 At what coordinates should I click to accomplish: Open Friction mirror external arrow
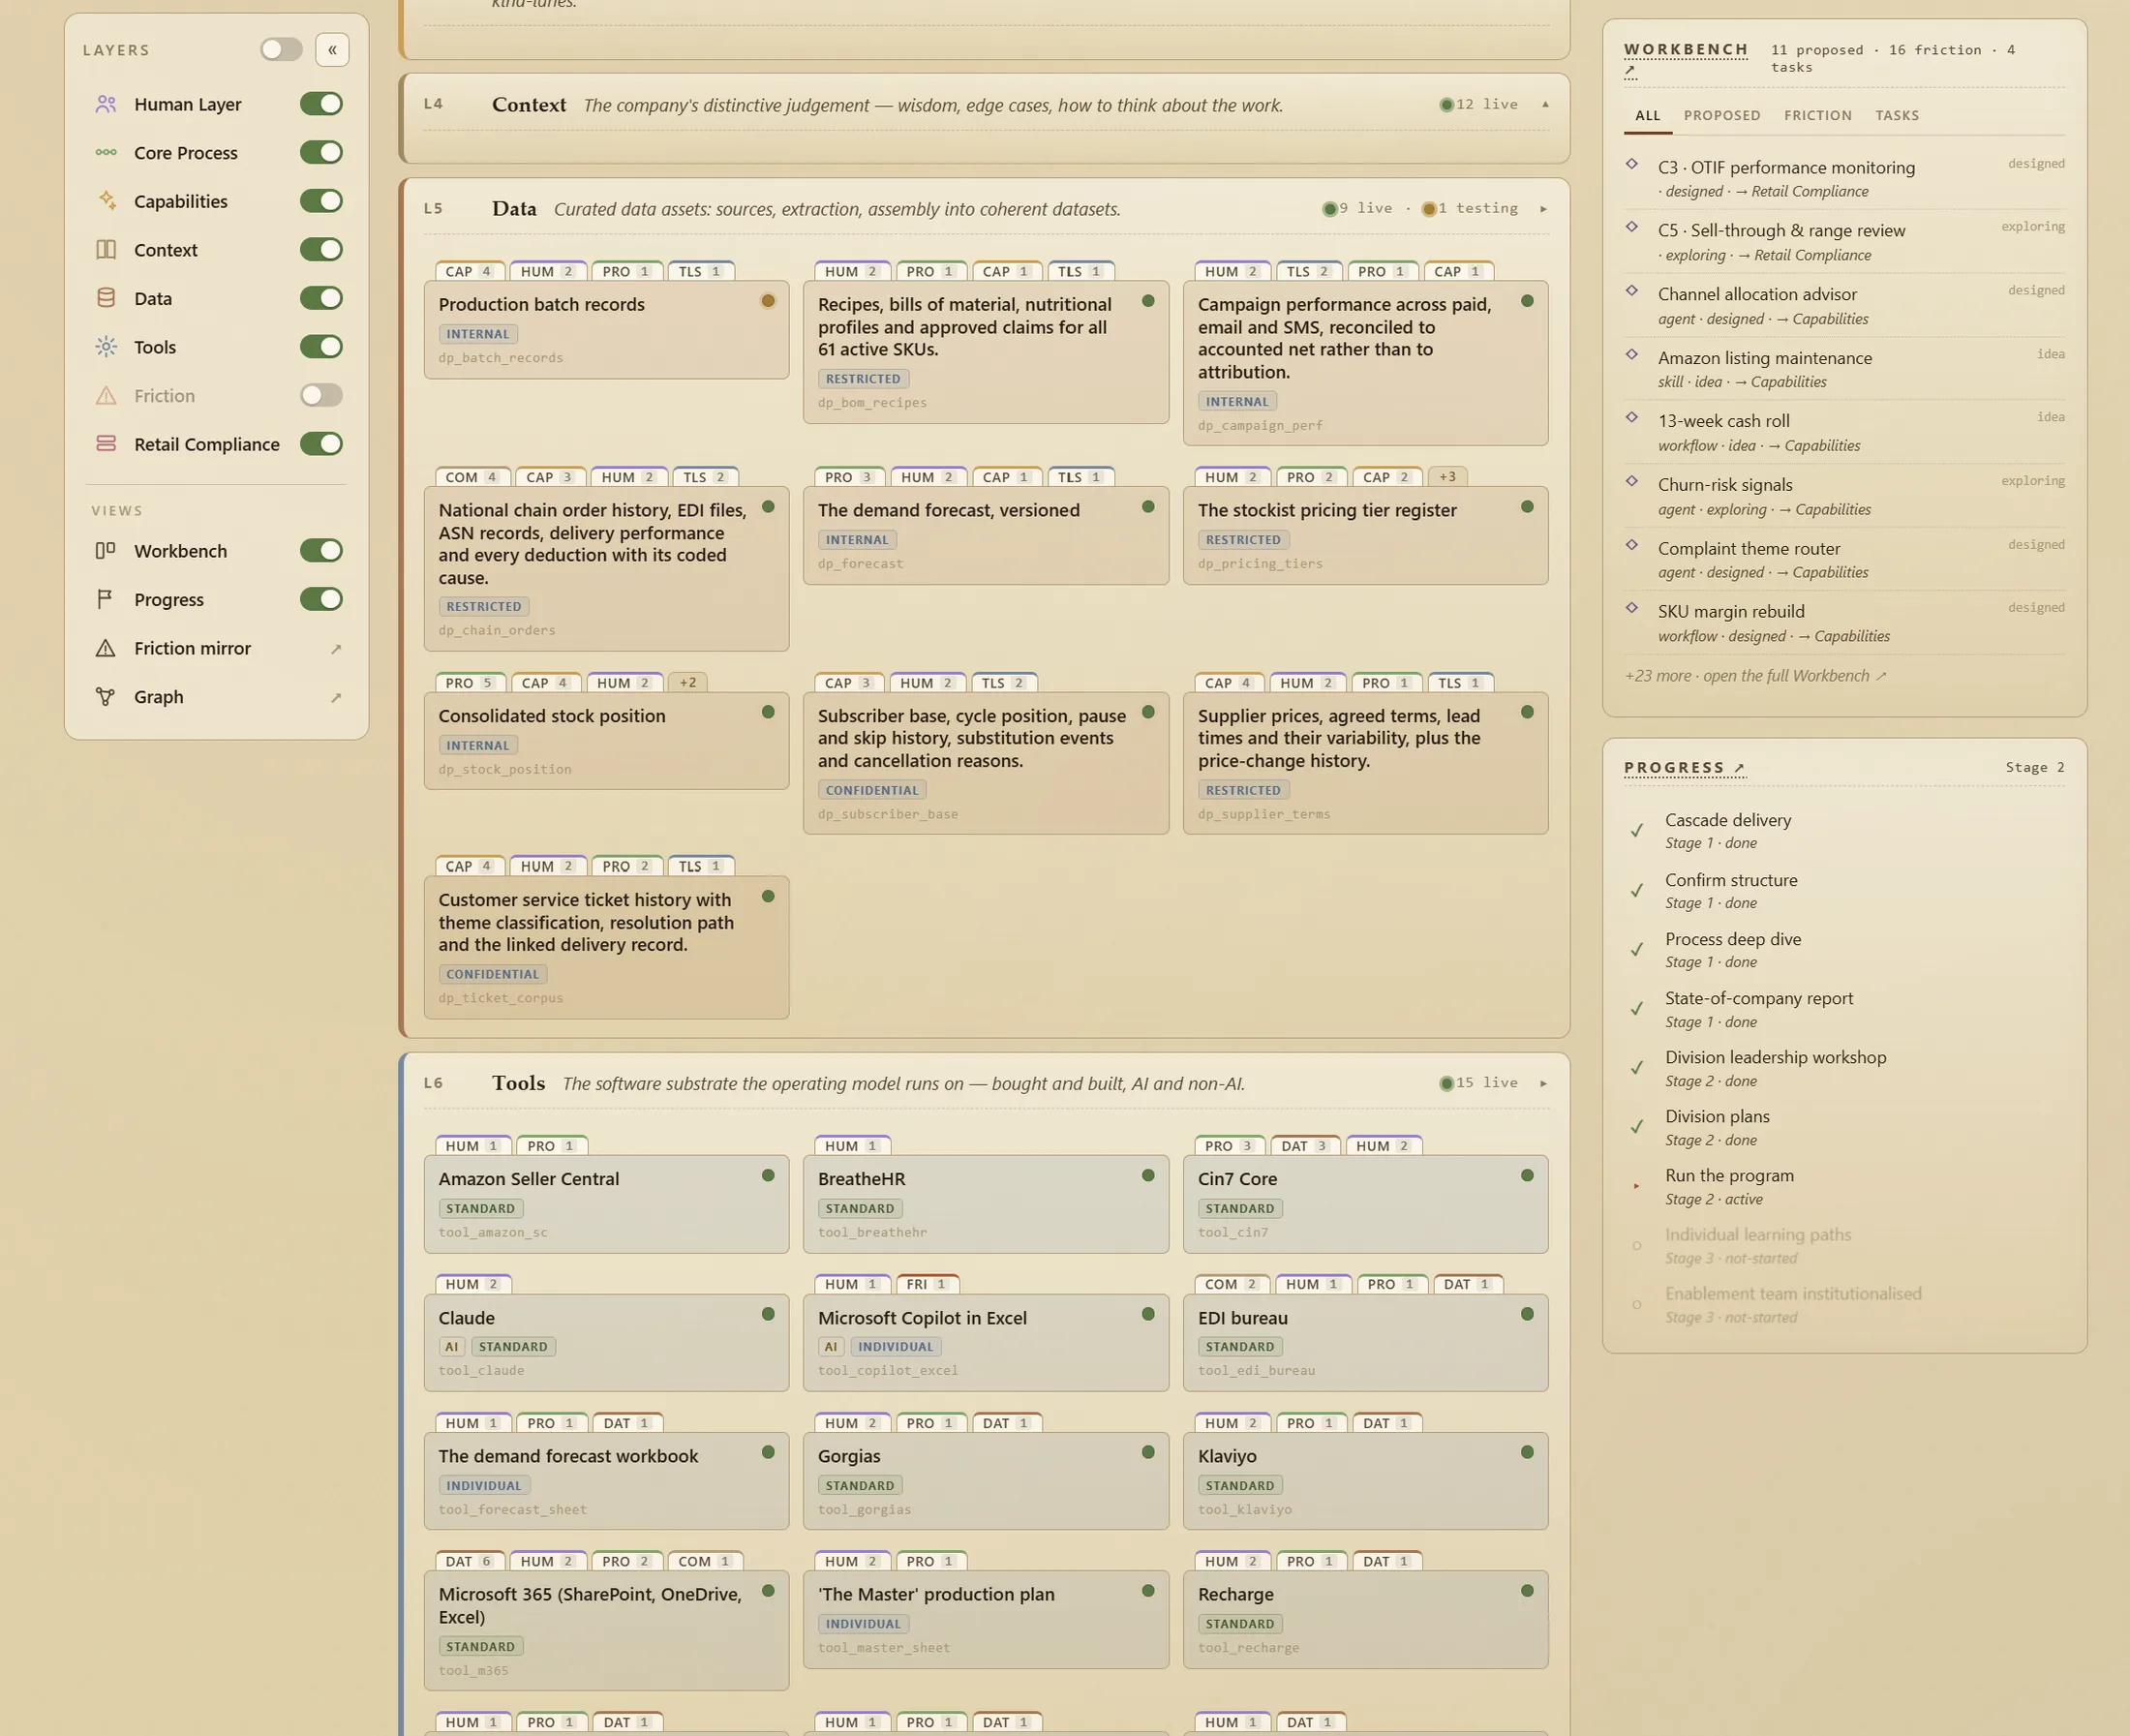[336, 649]
